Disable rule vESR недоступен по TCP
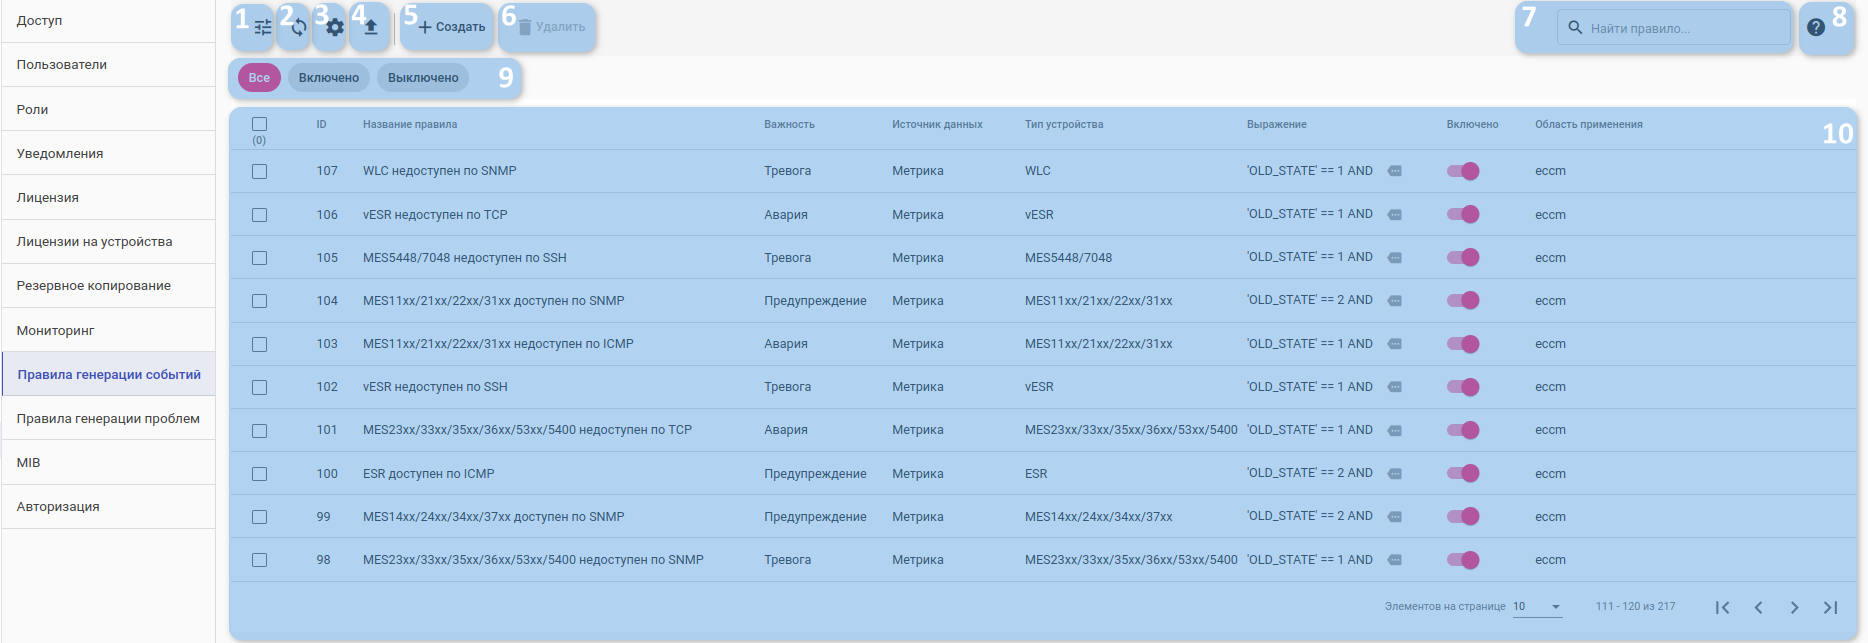This screenshot has height=643, width=1868. pos(1463,214)
